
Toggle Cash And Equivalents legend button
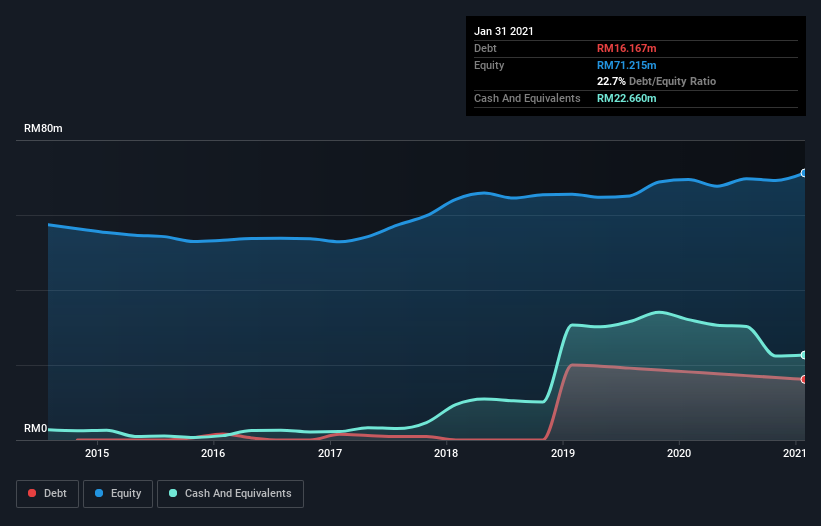(x=230, y=494)
